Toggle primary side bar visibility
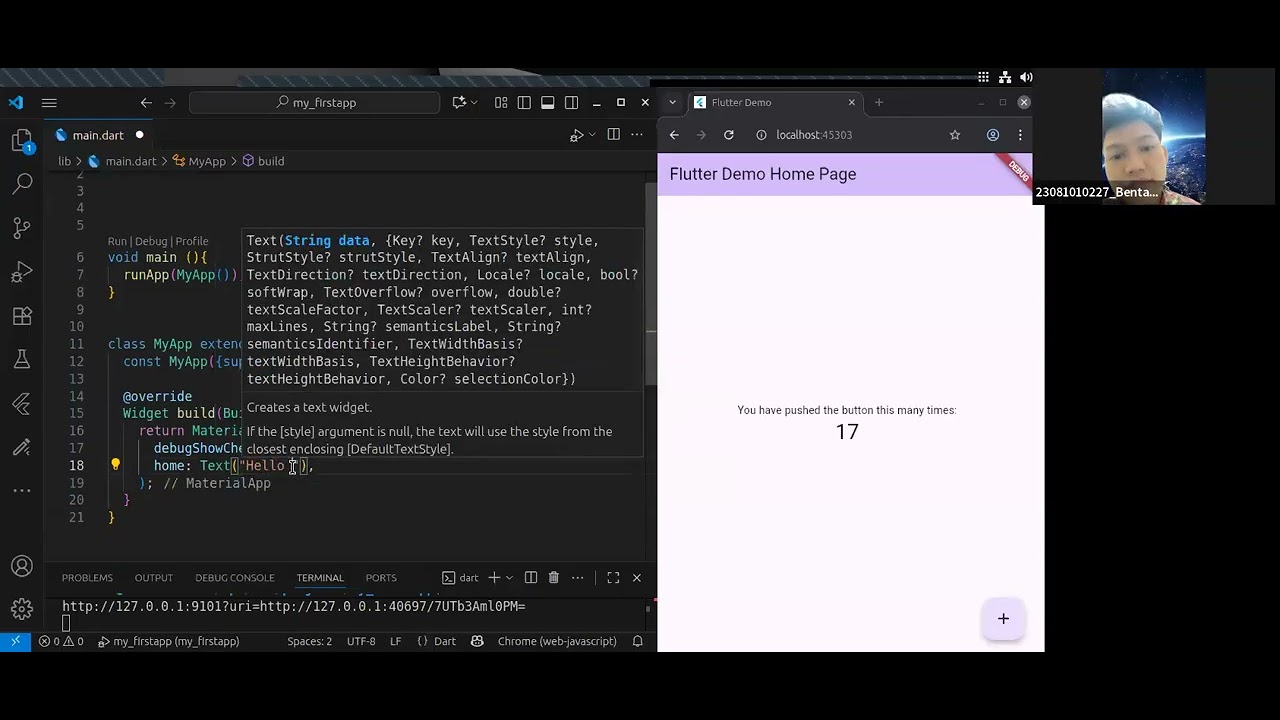Viewport: 1280px width, 720px height. coord(524,102)
